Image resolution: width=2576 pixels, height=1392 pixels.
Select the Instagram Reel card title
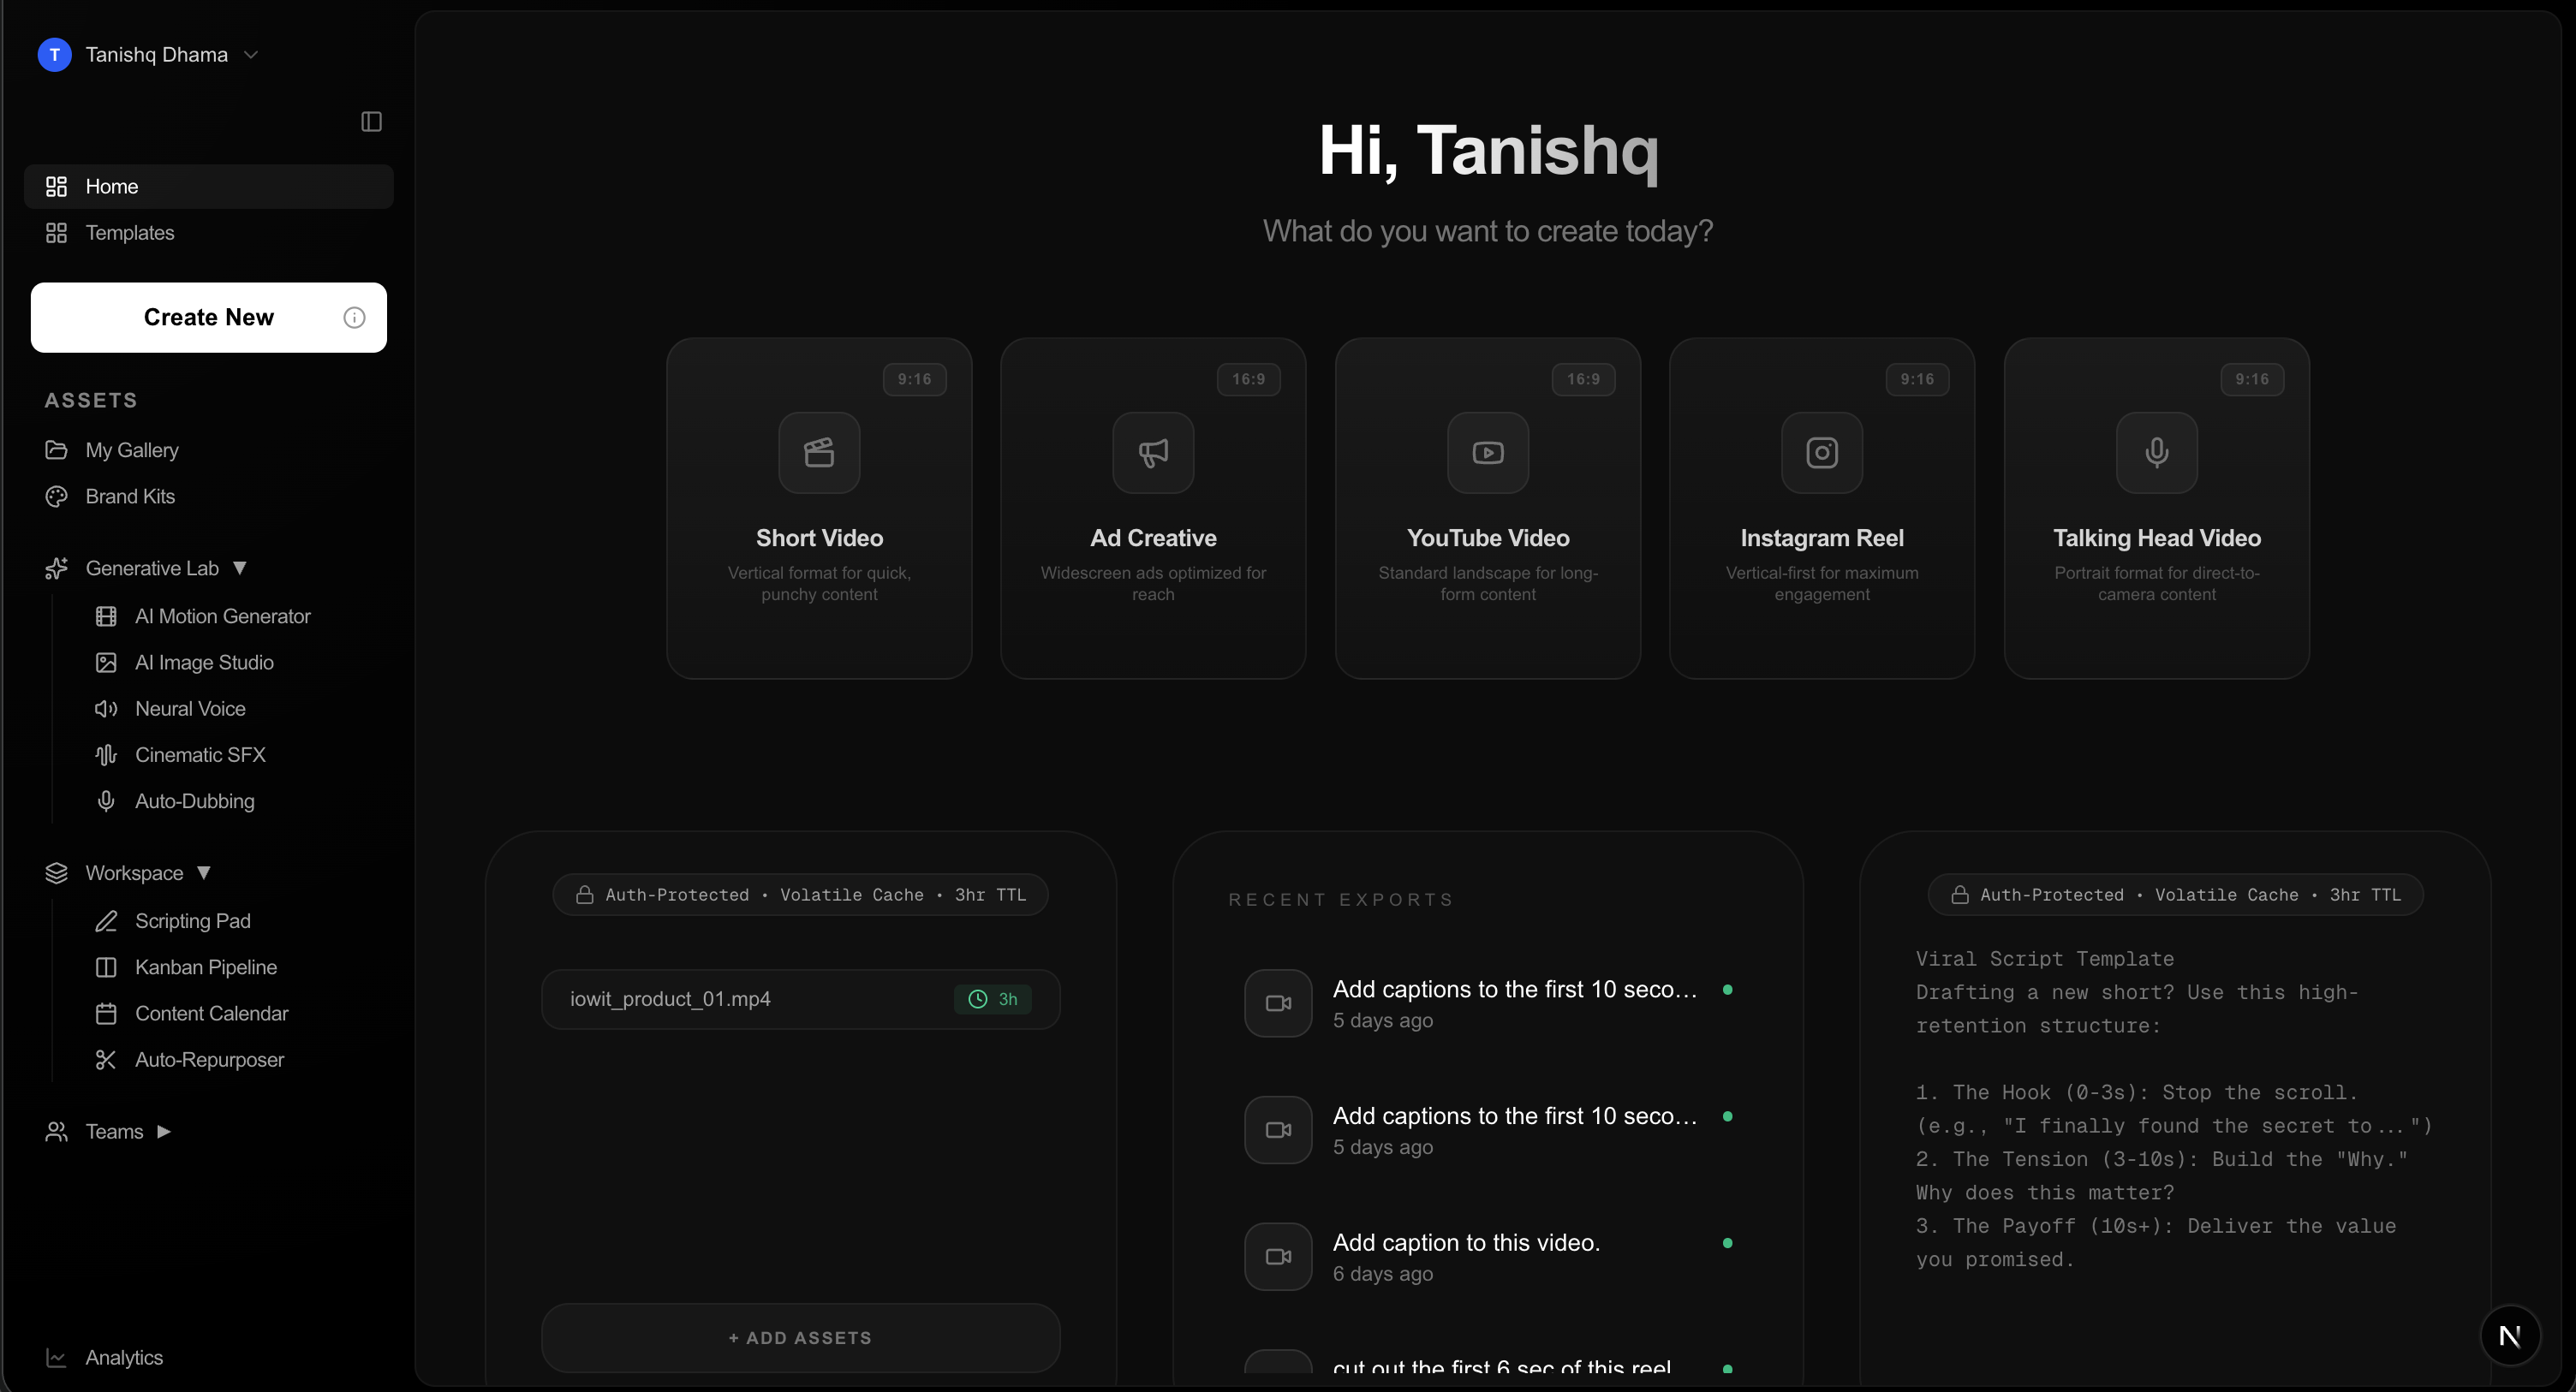pos(1822,538)
